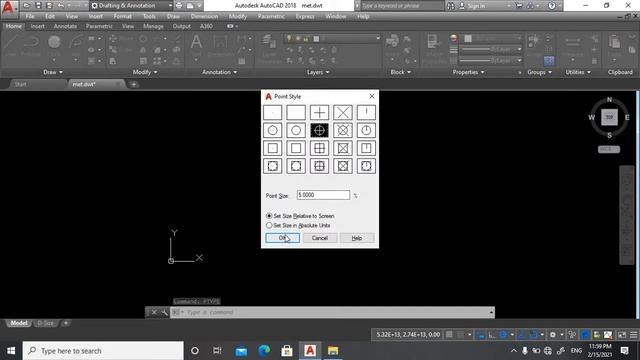Choose Set Size in Absolute Units
This screenshot has width=640, height=360.
[298, 225]
